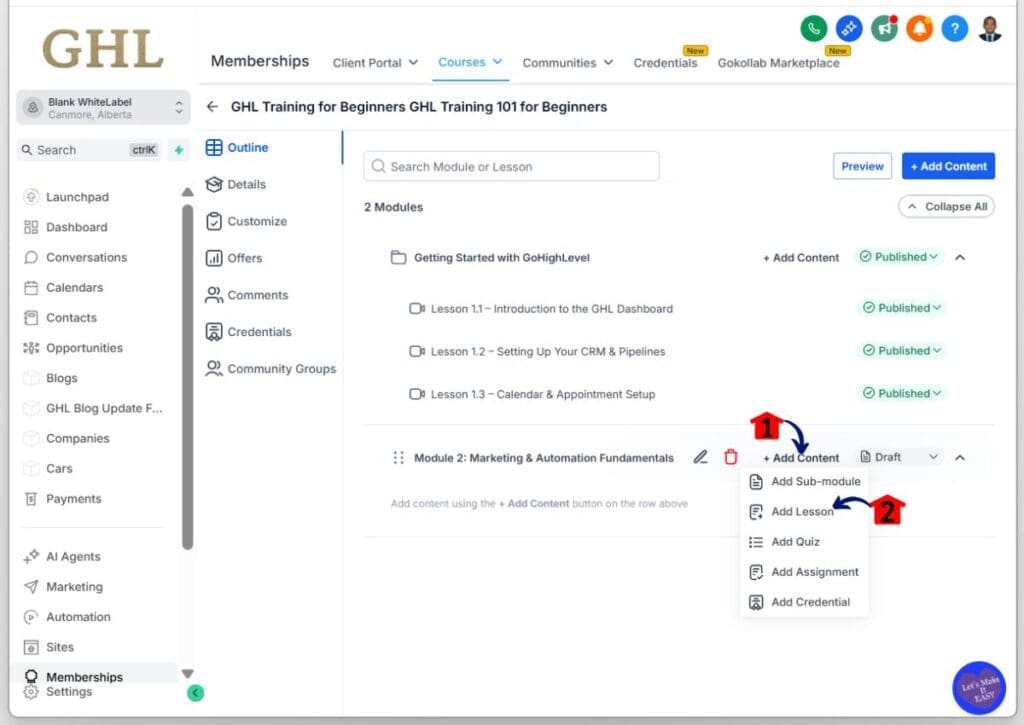
Task: Click the green phone icon in top bar
Action: click(x=813, y=29)
